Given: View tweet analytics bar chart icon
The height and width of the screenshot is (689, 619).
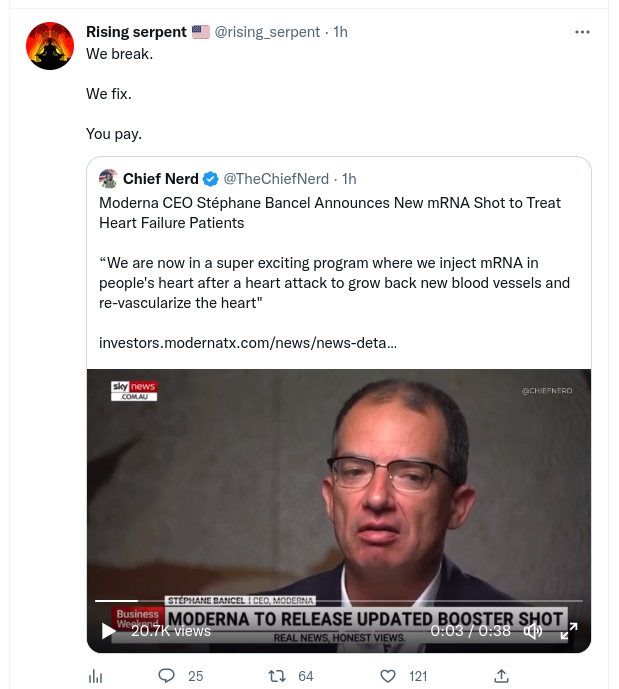Looking at the screenshot, I should click(x=96, y=676).
